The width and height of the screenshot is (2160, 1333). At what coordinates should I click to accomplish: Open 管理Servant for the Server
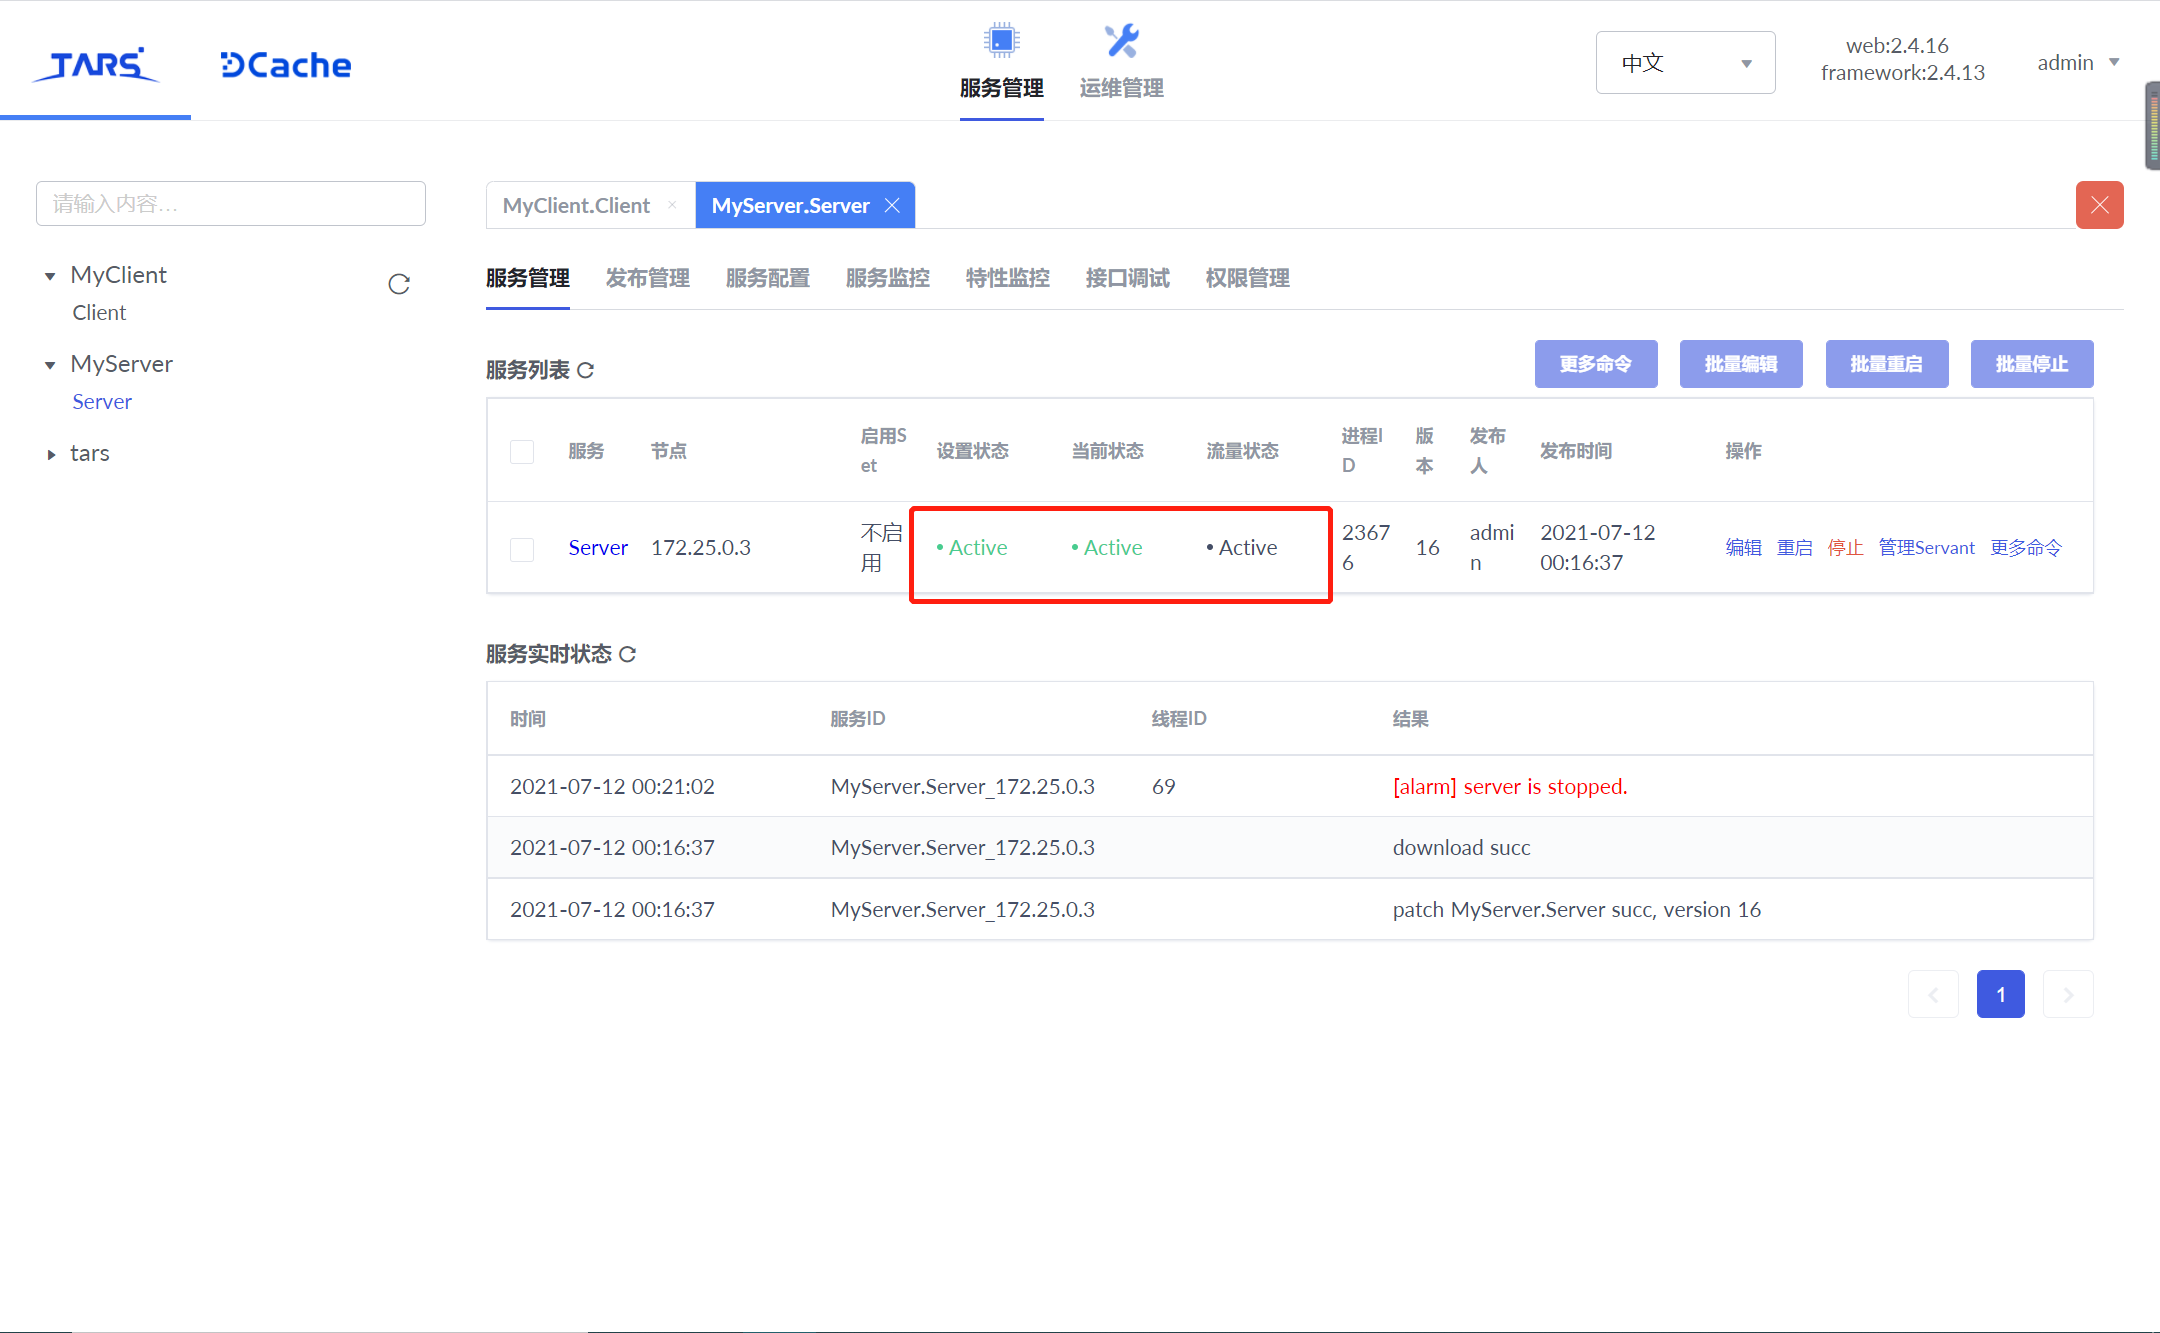(1925, 548)
